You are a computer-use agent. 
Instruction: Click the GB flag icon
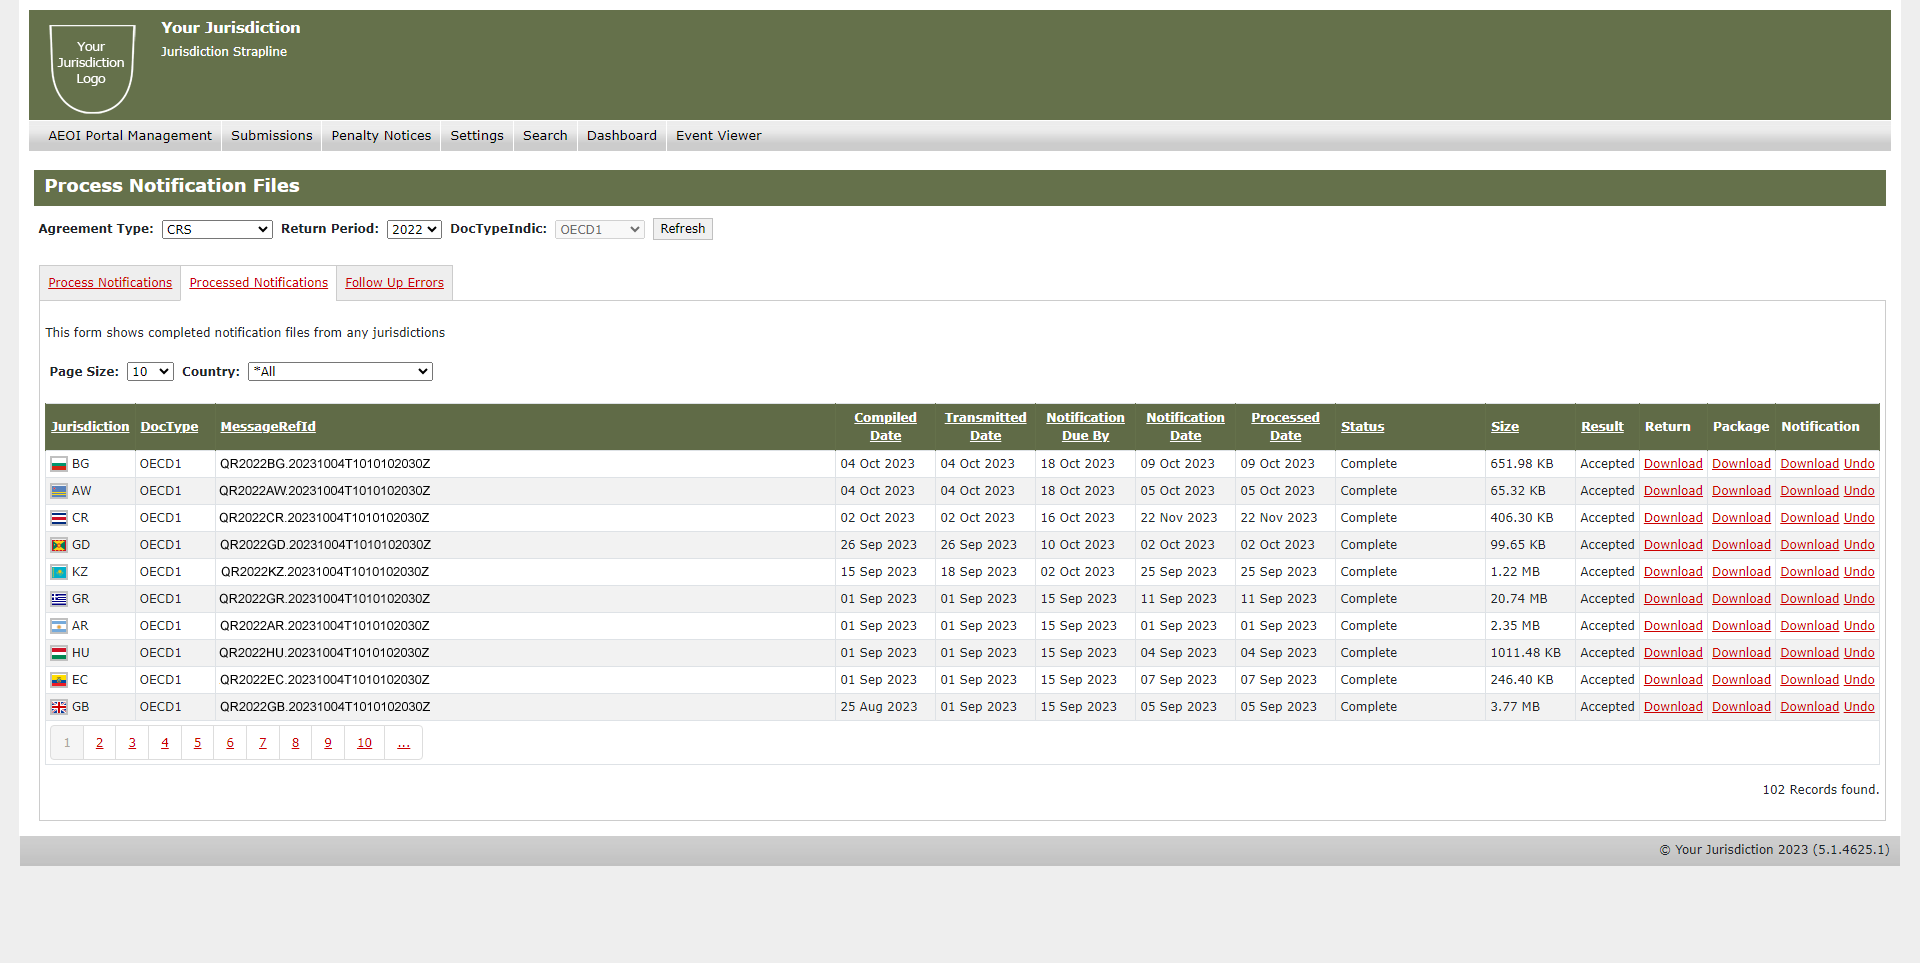[x=59, y=707]
